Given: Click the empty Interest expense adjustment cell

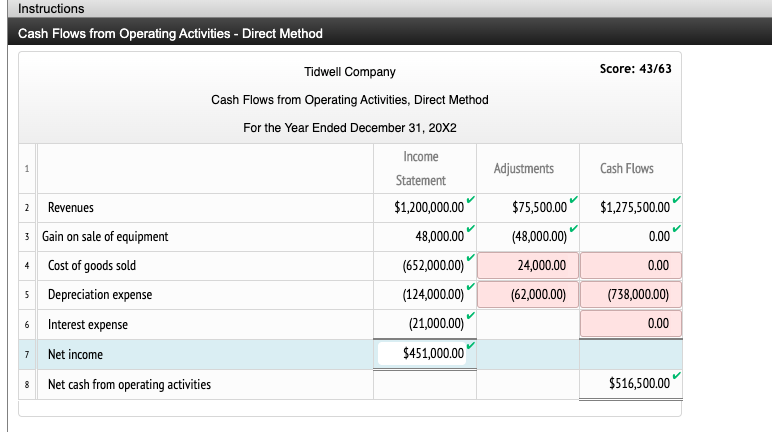Looking at the screenshot, I should [528, 324].
